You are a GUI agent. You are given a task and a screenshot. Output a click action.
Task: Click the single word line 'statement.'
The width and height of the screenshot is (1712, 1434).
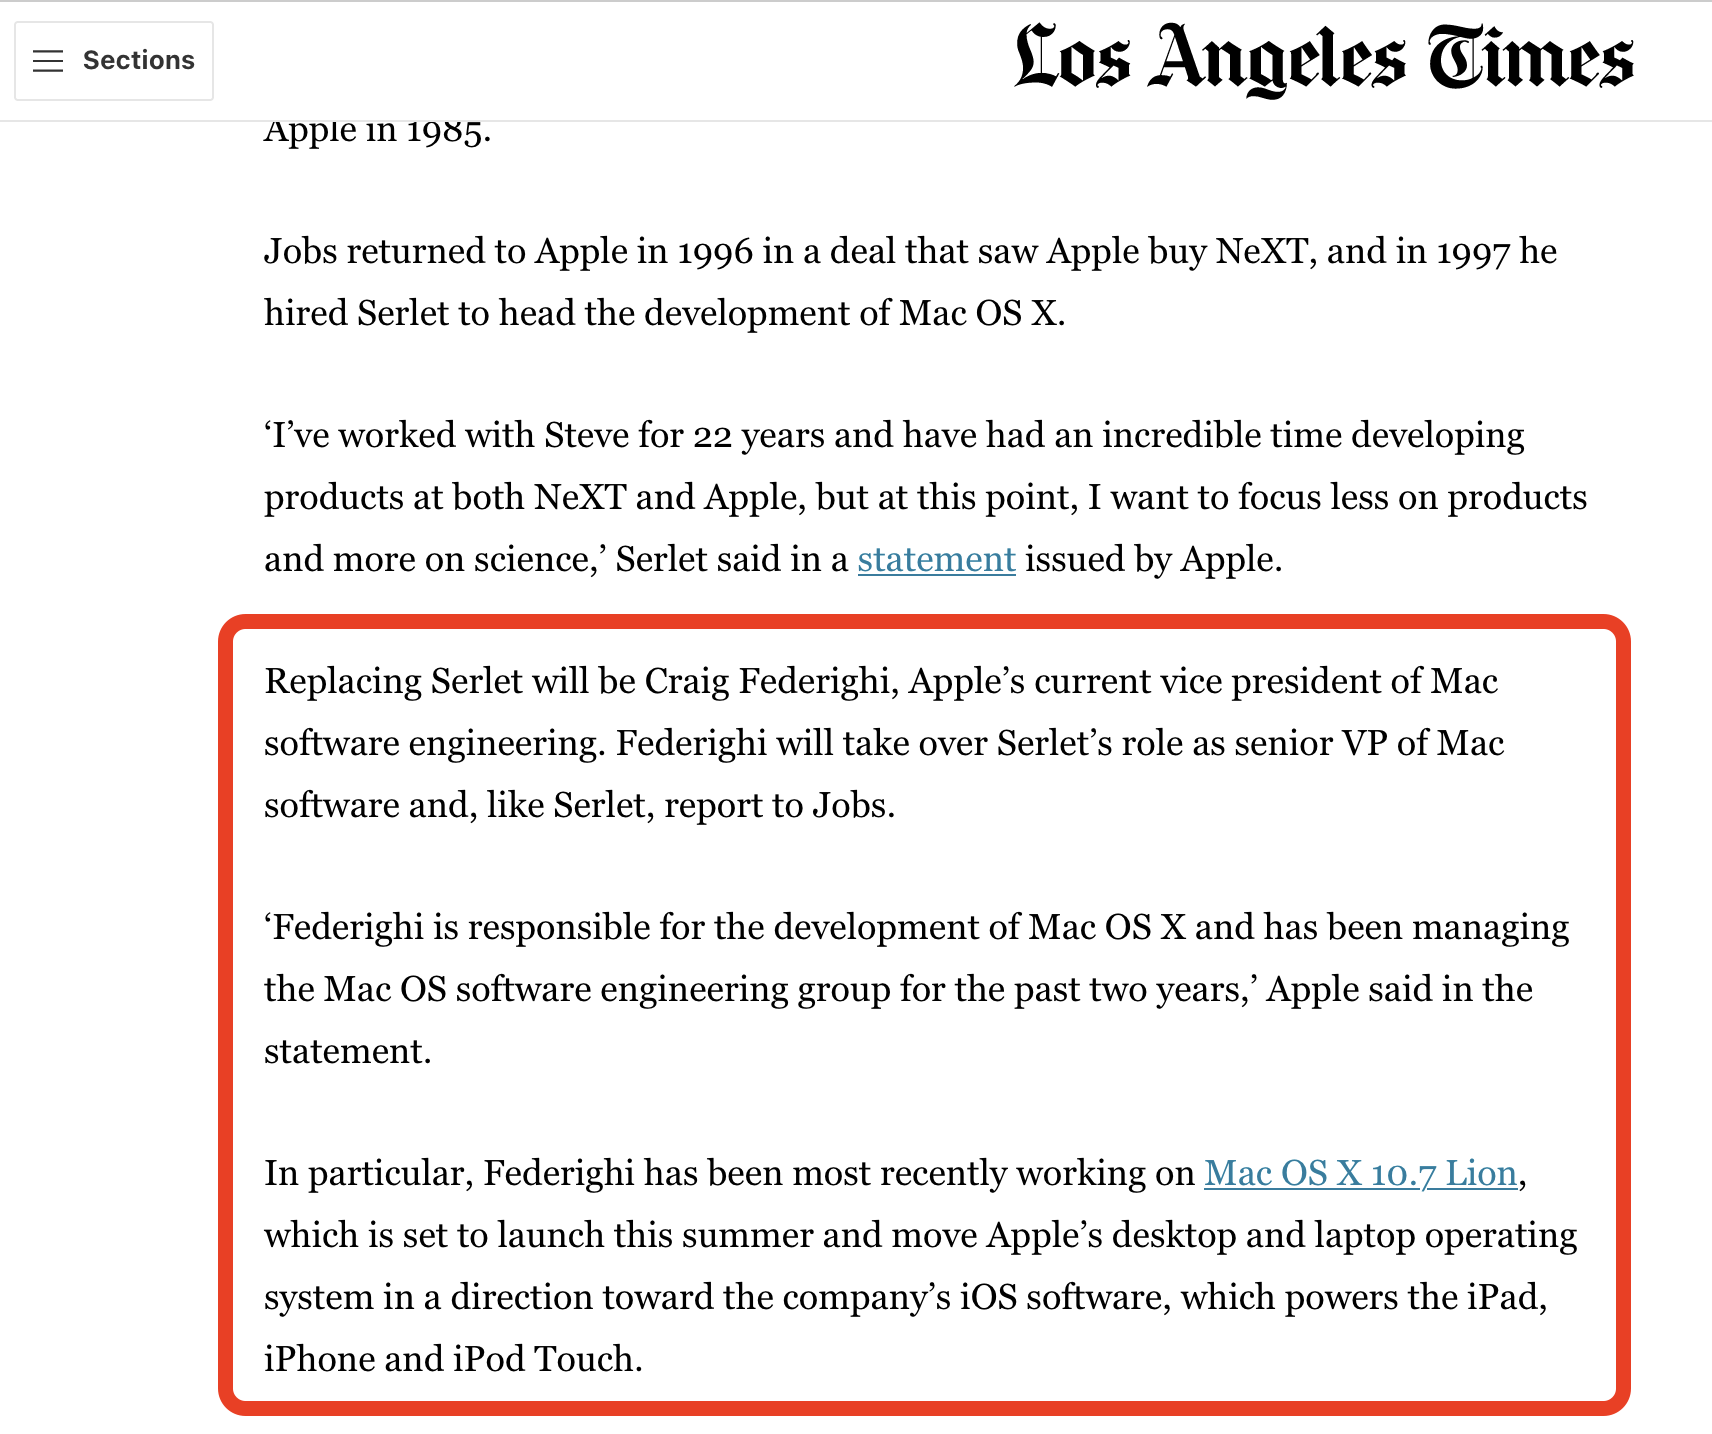point(348,1051)
